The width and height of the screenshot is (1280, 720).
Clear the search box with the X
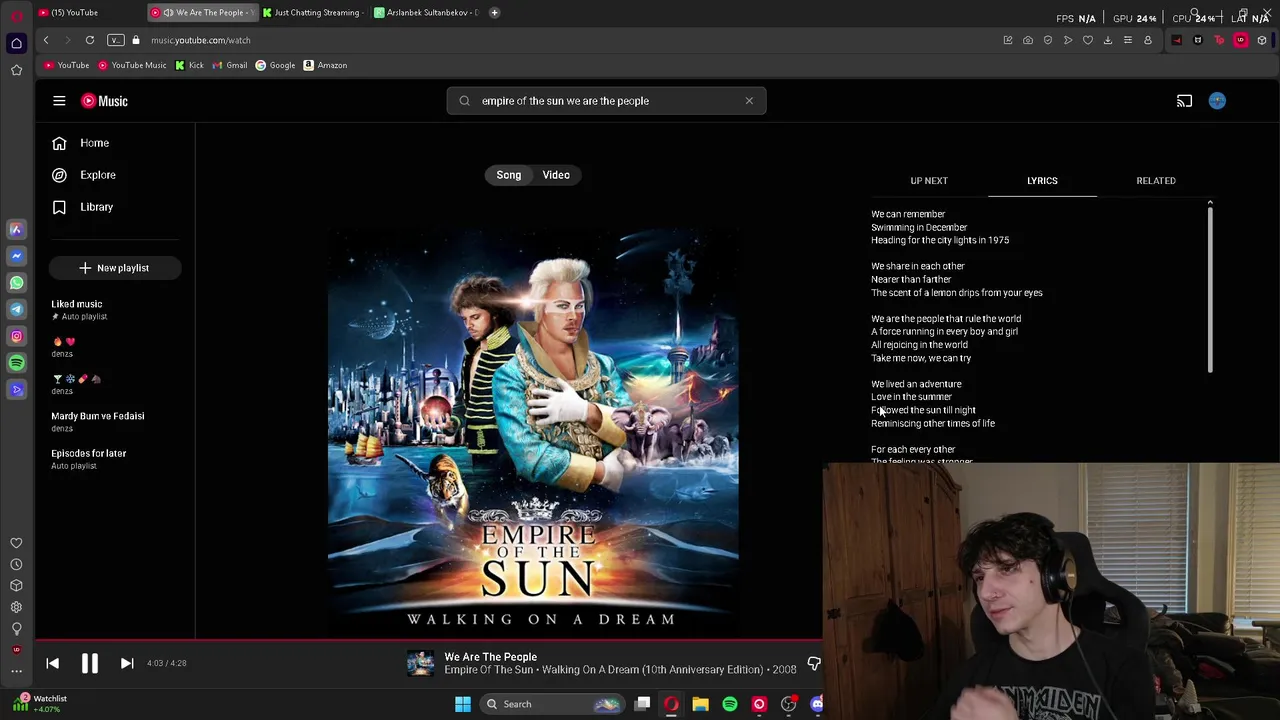pos(749,101)
